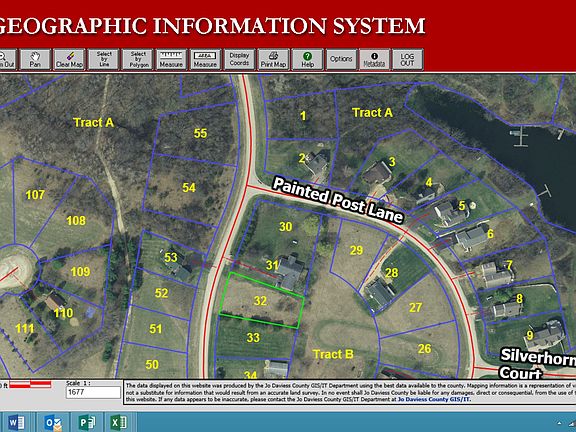Open the Jo Daviess County GIS/IT link
576x432 pixels.
[434, 399]
